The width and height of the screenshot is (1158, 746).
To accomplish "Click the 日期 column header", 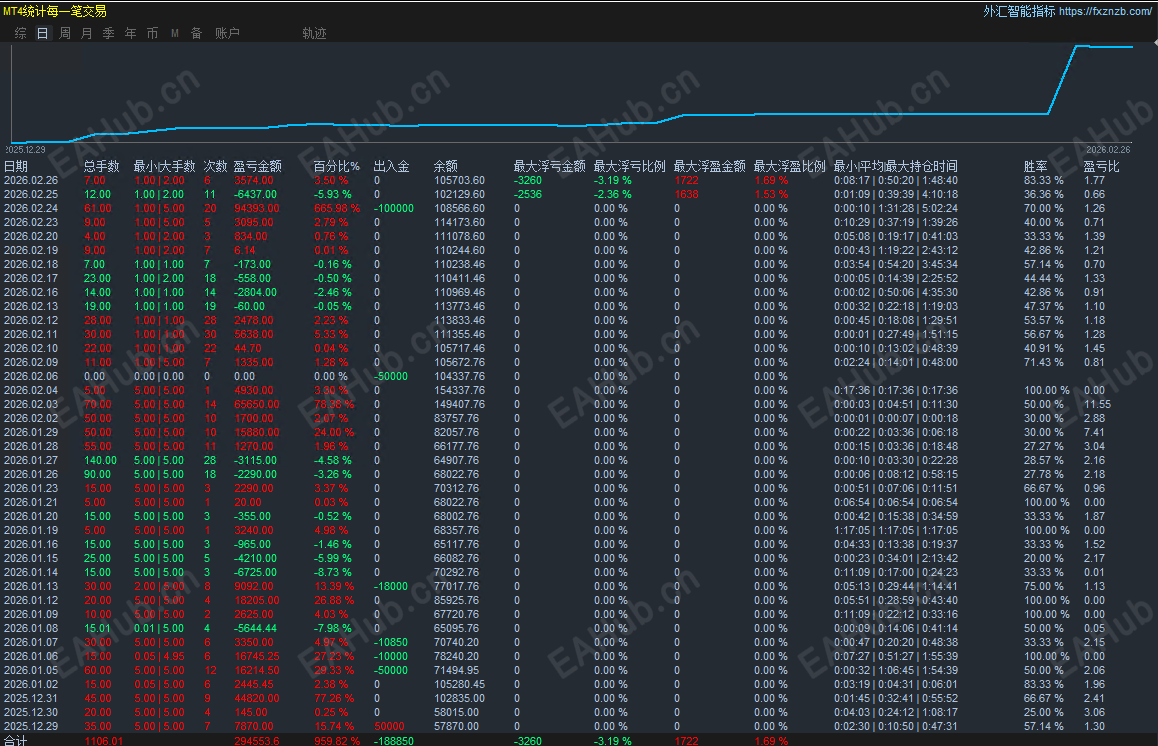I will (16, 166).
